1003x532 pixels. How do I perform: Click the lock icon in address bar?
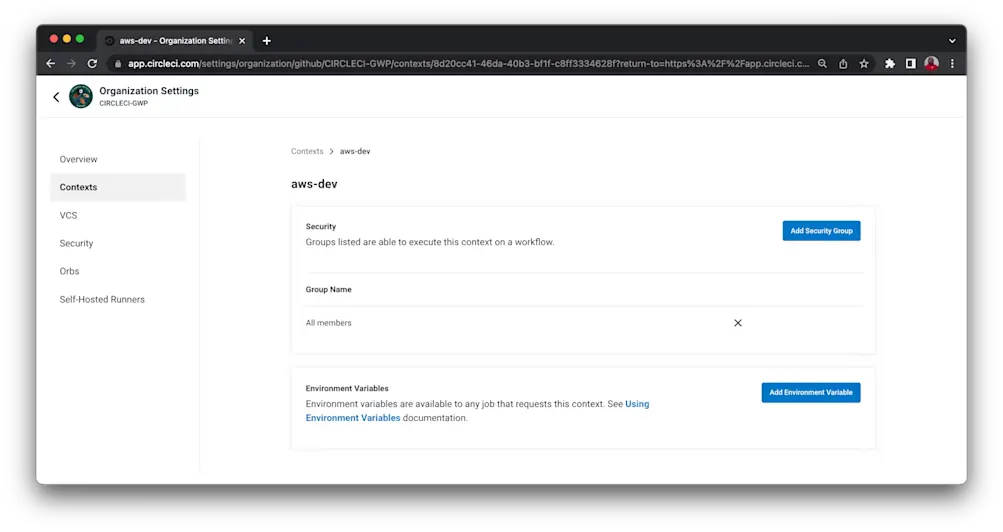(x=118, y=64)
